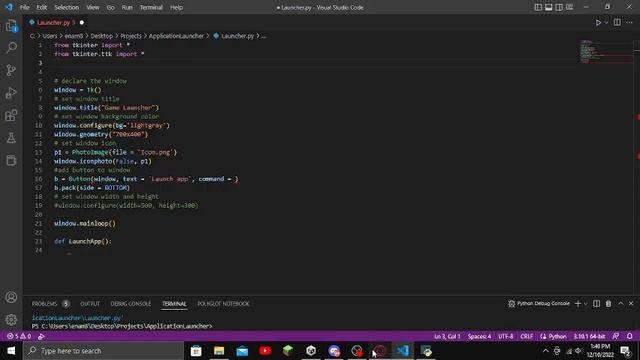Open the Go menu

click(x=111, y=7)
